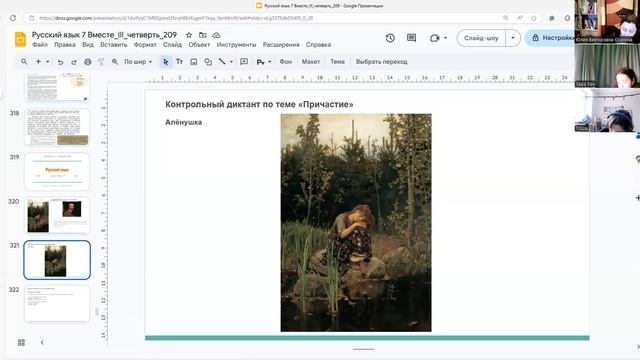Open the comments panel icon
The width and height of the screenshot is (640, 360).
point(411,38)
